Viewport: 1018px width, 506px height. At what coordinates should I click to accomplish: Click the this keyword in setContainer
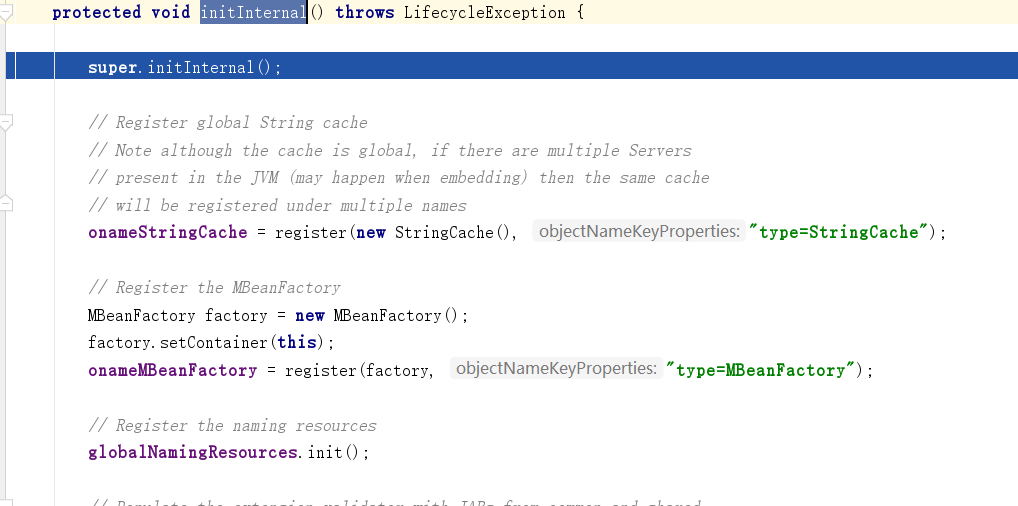tap(297, 343)
